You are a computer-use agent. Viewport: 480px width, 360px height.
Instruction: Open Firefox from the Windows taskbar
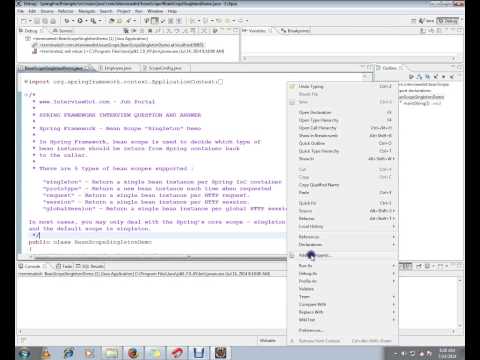(133, 353)
